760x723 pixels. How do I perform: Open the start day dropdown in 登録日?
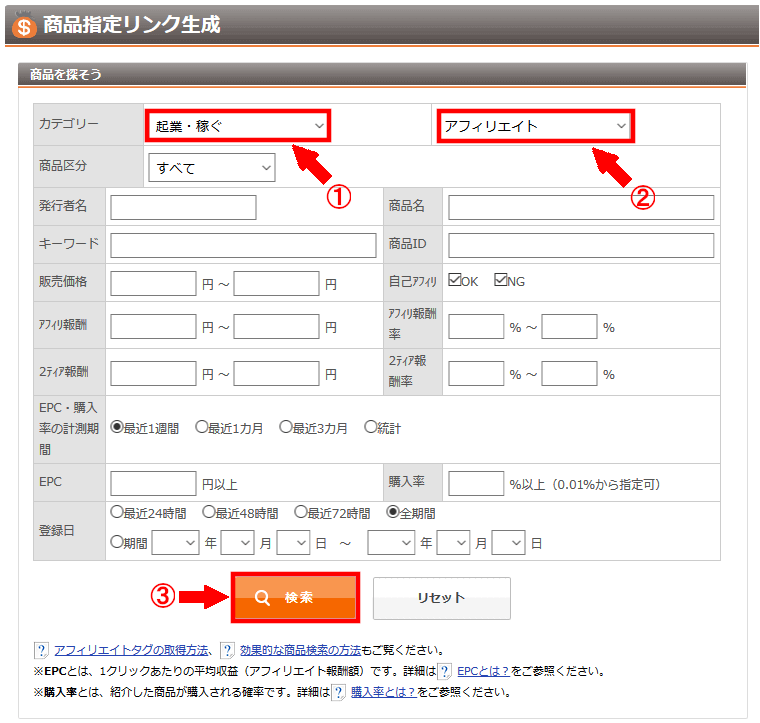[x=293, y=542]
